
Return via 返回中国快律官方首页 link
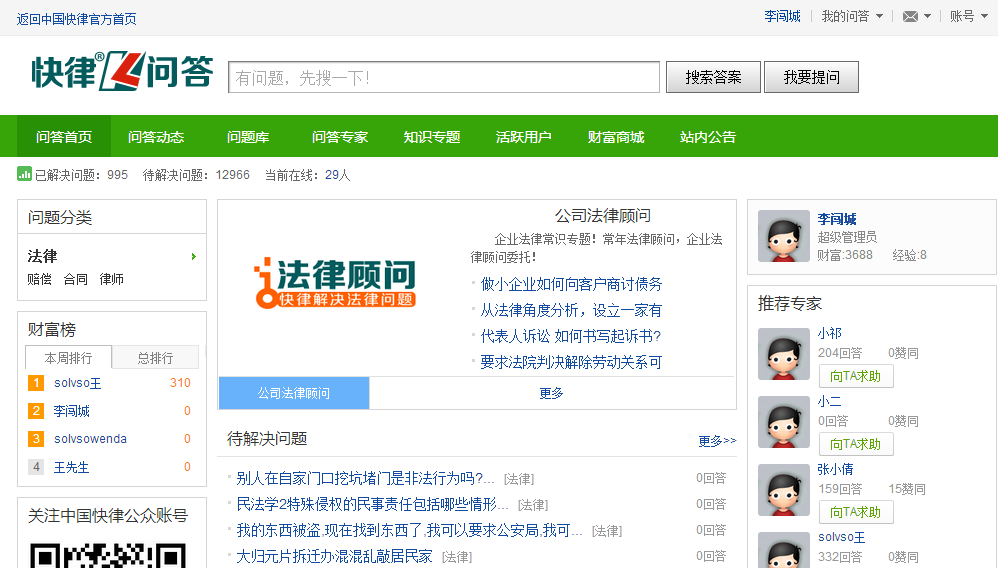(x=77, y=19)
